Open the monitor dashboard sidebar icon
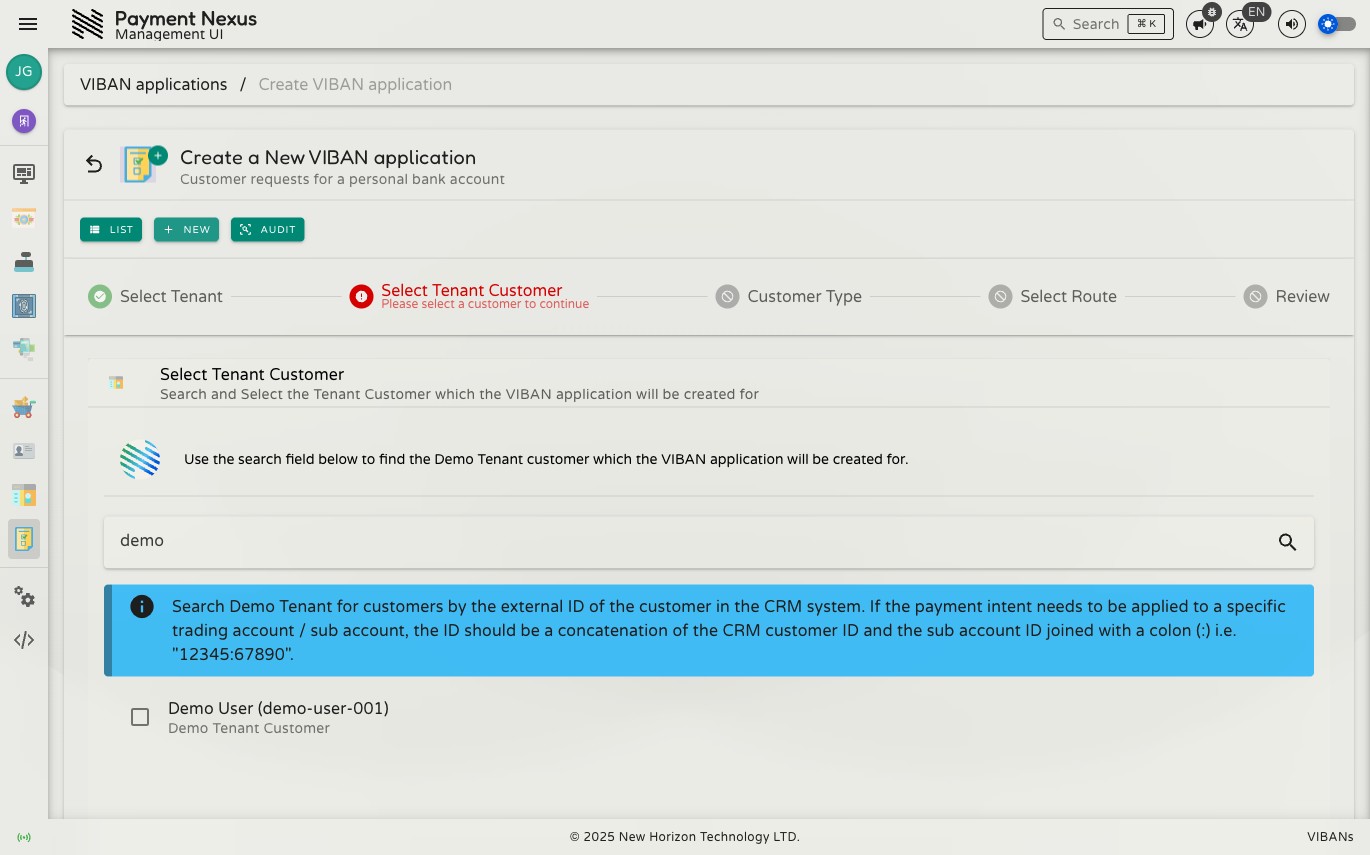 click(x=24, y=174)
